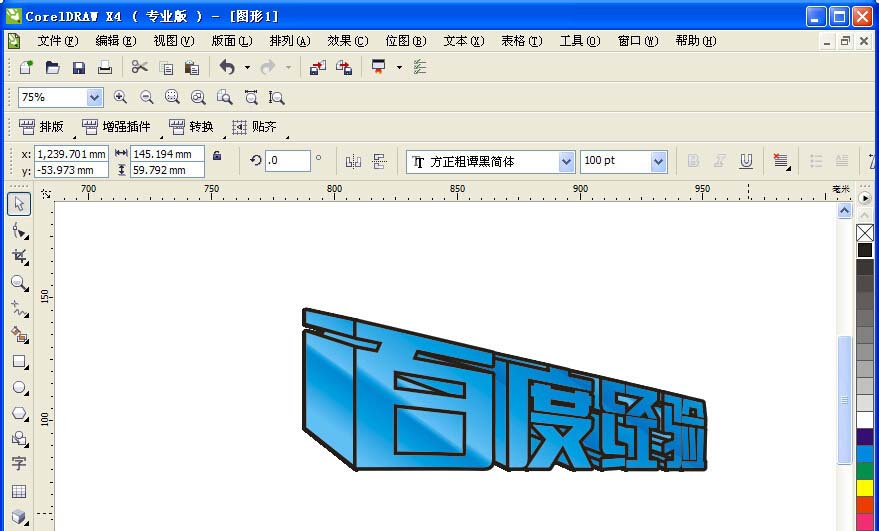Image resolution: width=879 pixels, height=531 pixels.
Task: Click the Export icon
Action: (344, 68)
